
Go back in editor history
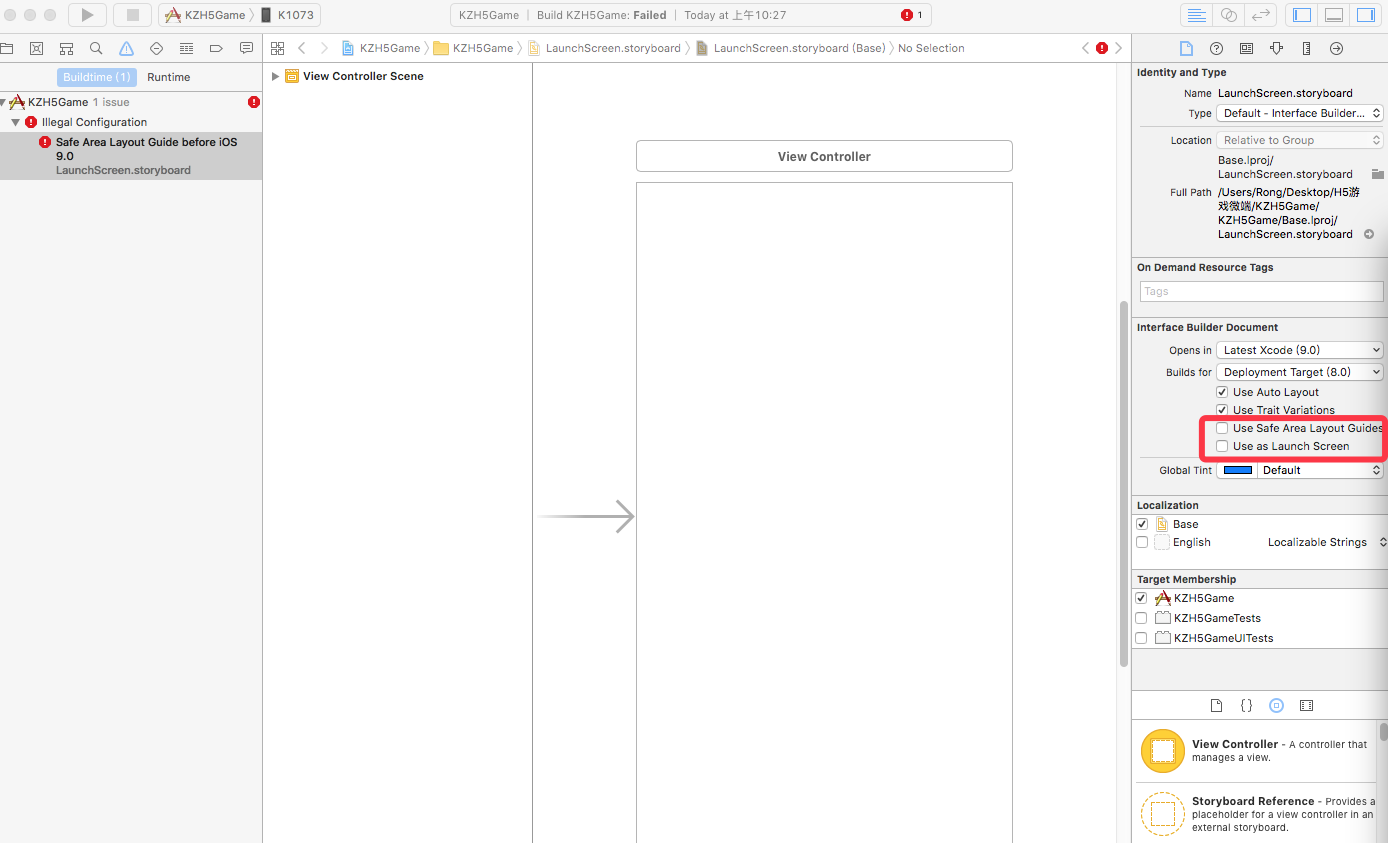tap(301, 48)
